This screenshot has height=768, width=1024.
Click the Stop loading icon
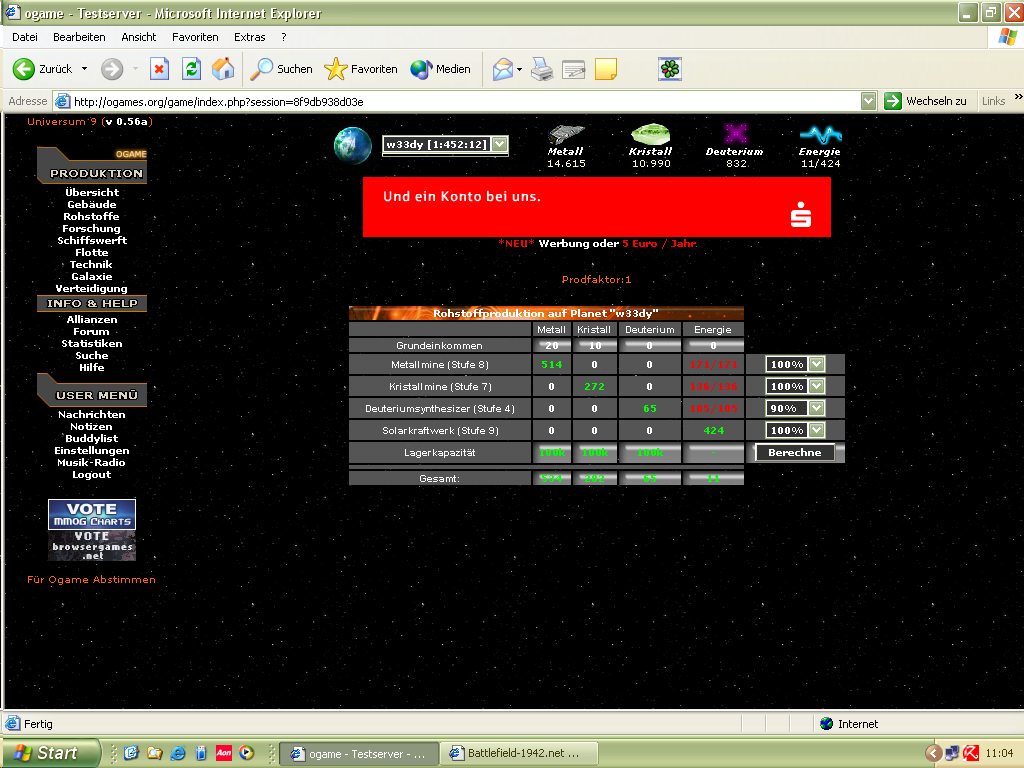point(159,69)
